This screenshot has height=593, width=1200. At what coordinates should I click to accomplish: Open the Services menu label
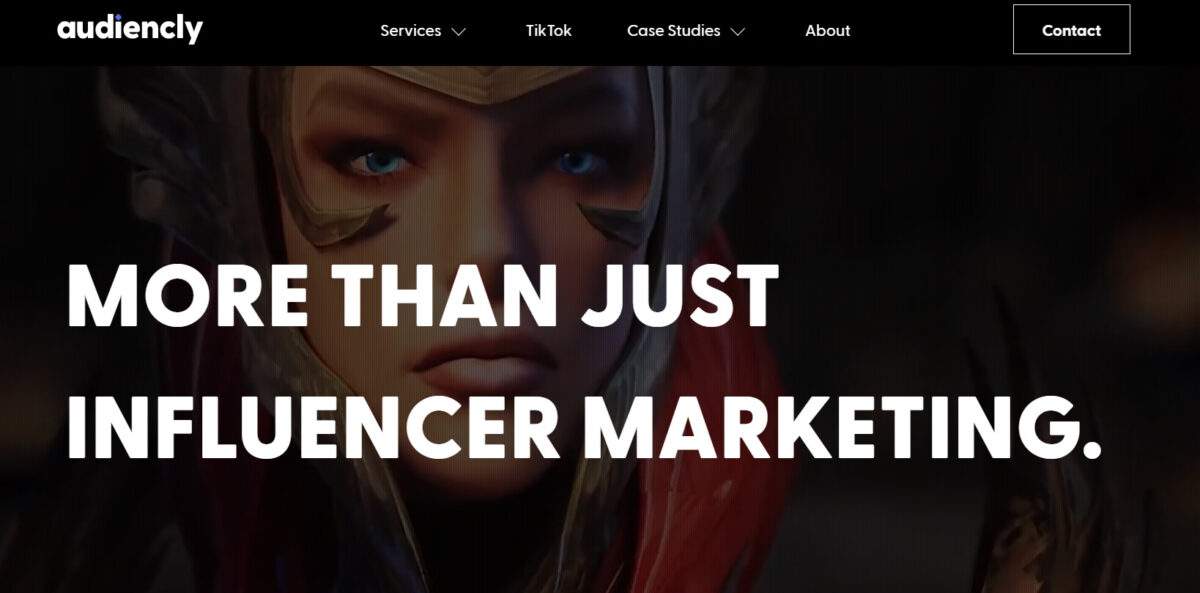point(410,31)
